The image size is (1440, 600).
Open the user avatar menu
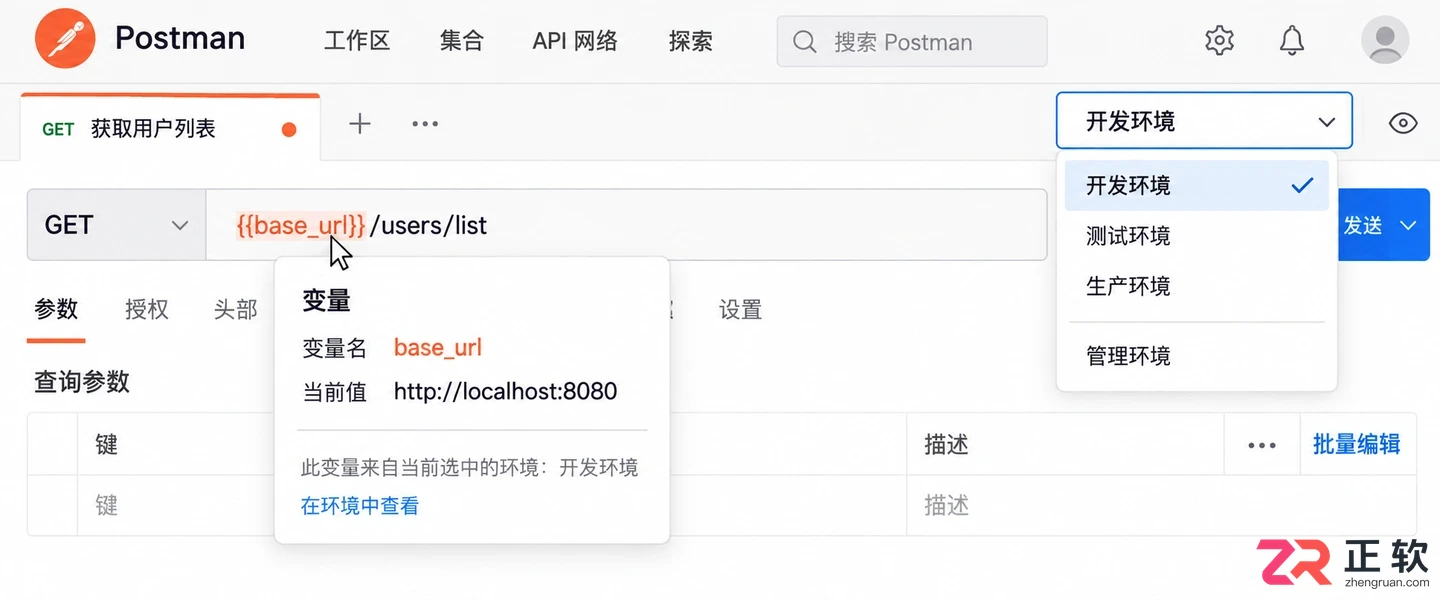pos(1385,40)
